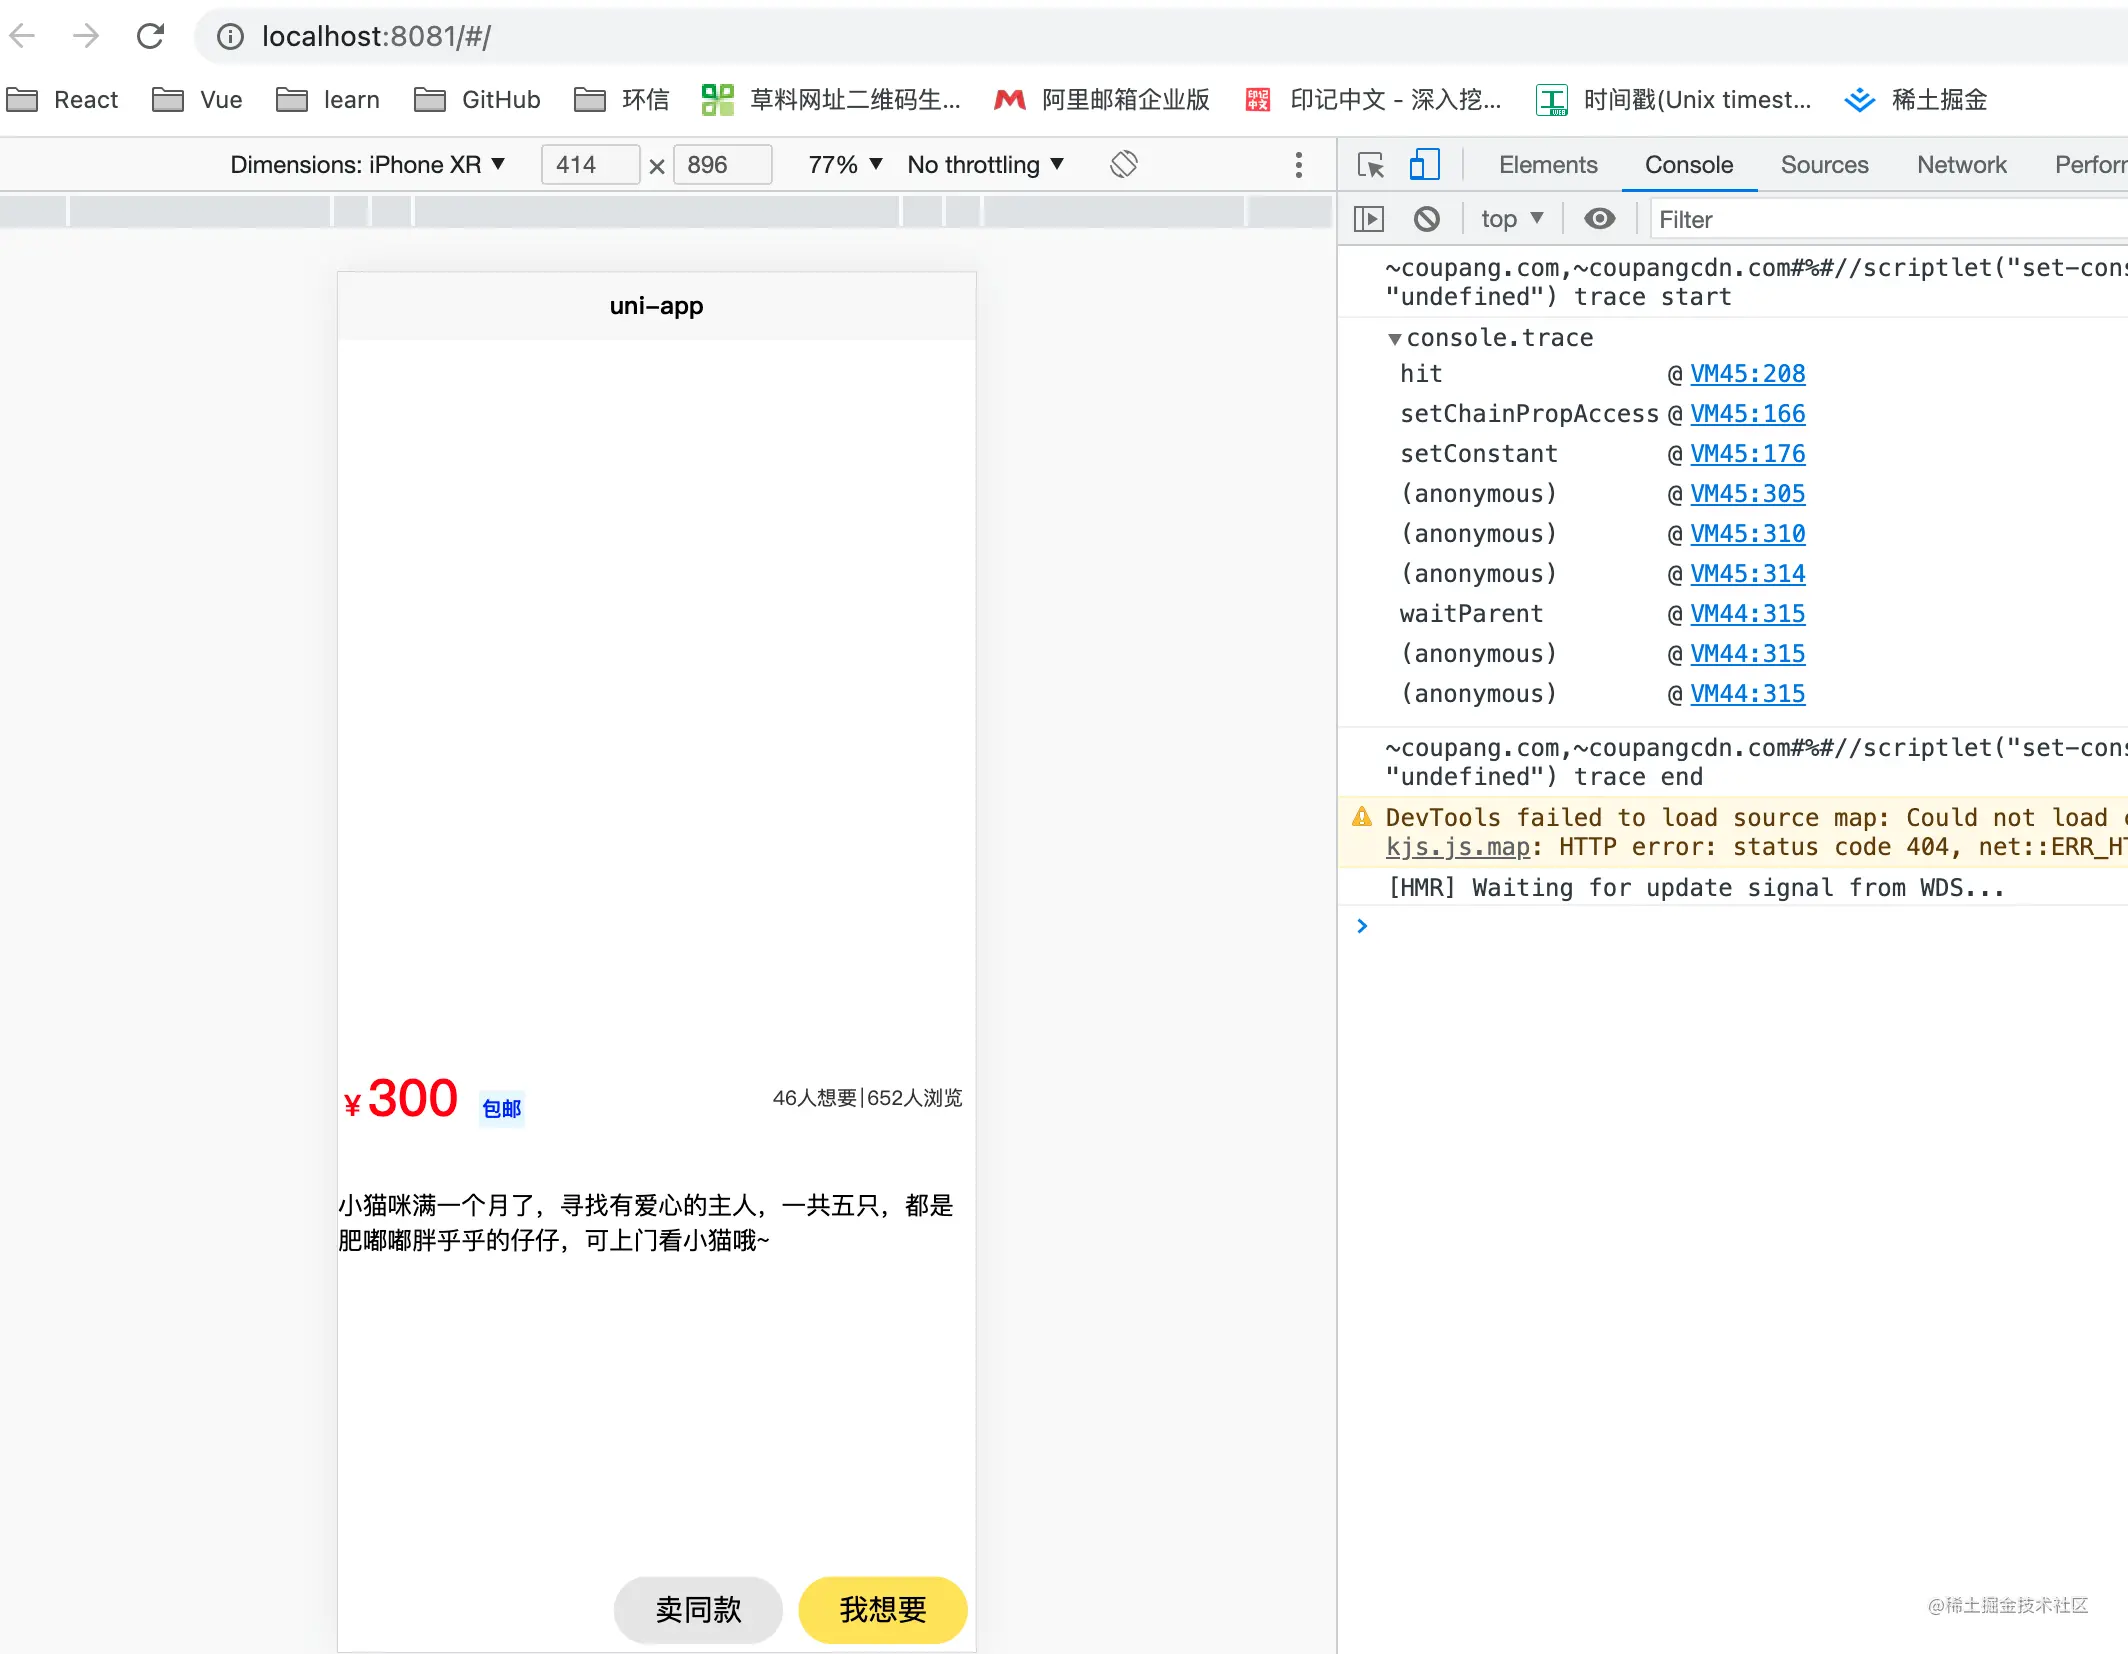Open the VM45:314 source link
2128x1654 pixels.
[1747, 574]
